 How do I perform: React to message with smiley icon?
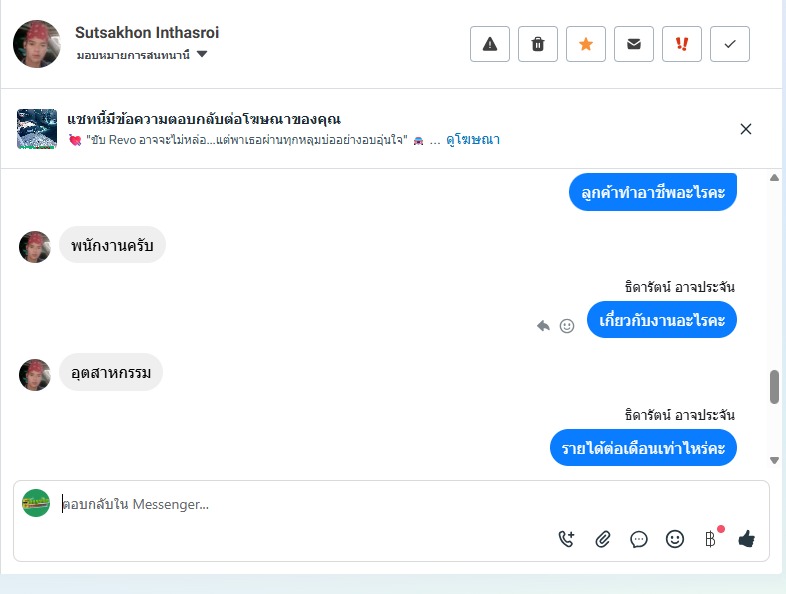pyautogui.click(x=567, y=326)
